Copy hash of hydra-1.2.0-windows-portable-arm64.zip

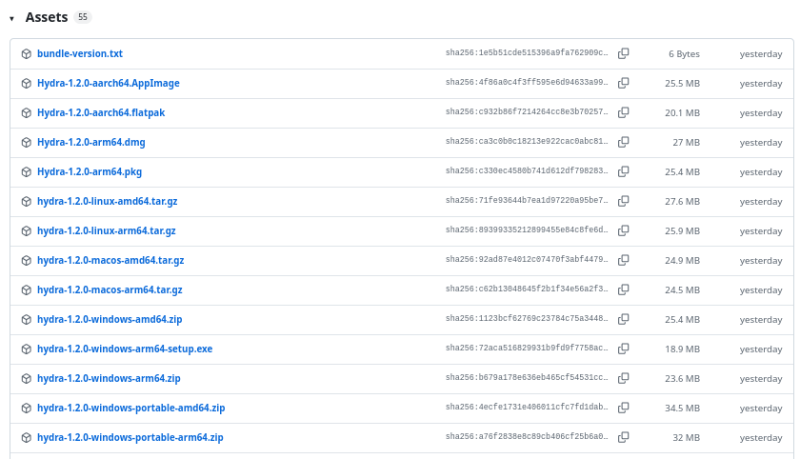pyautogui.click(x=623, y=438)
